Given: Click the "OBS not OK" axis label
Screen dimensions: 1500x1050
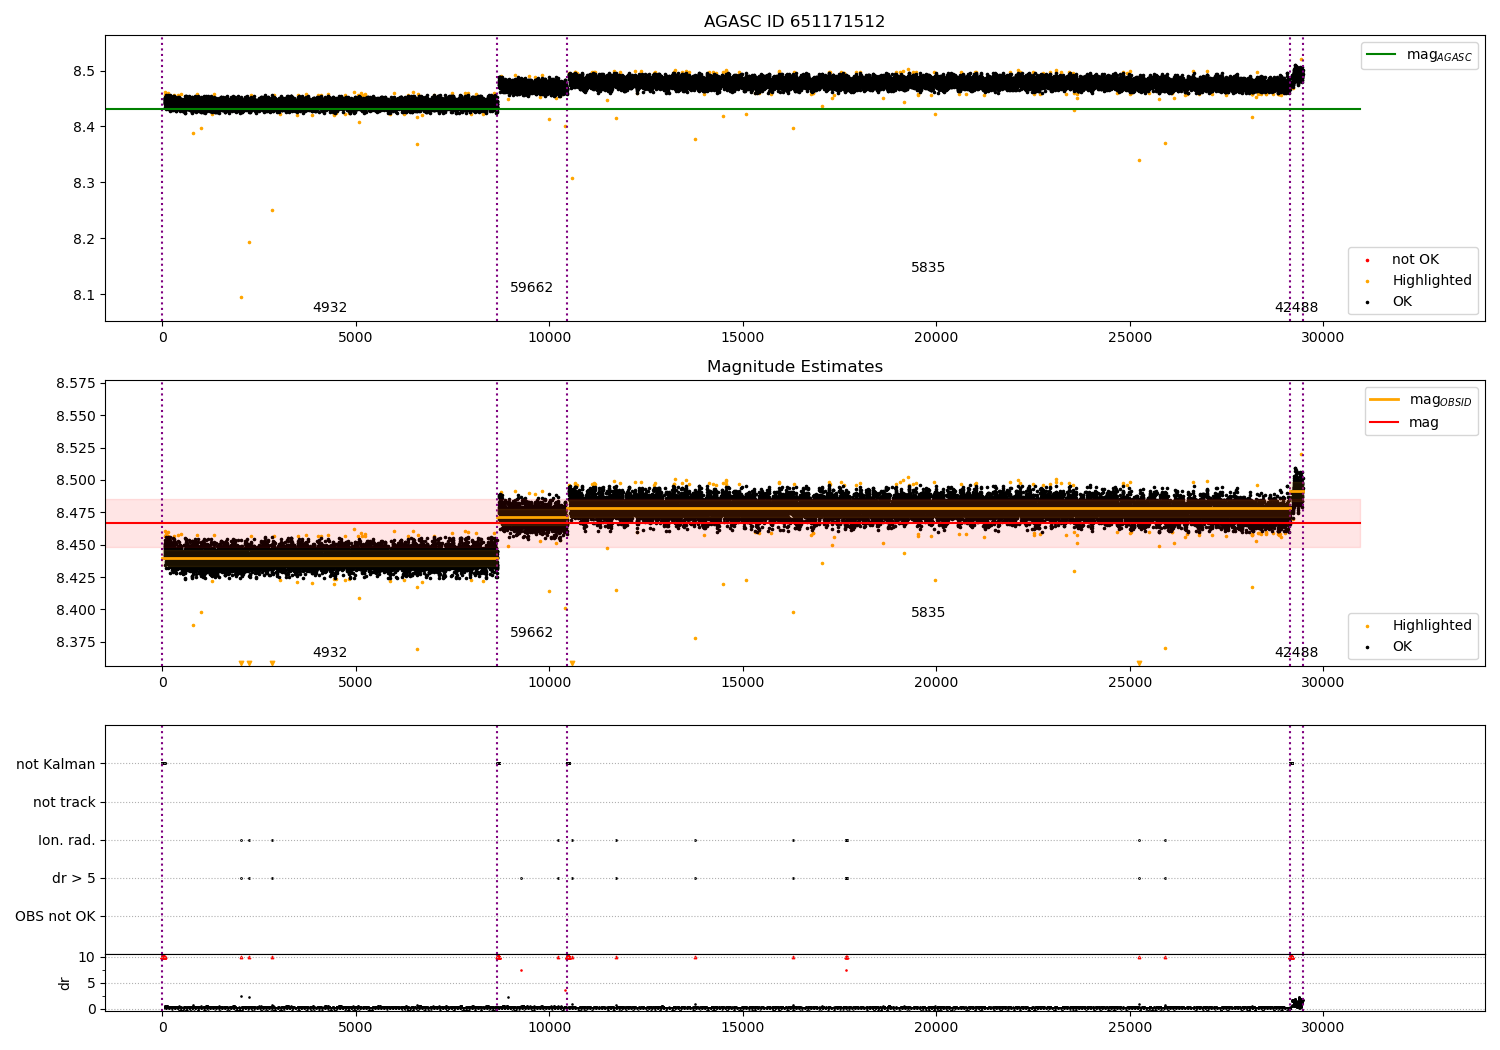Looking at the screenshot, I should pyautogui.click(x=55, y=916).
